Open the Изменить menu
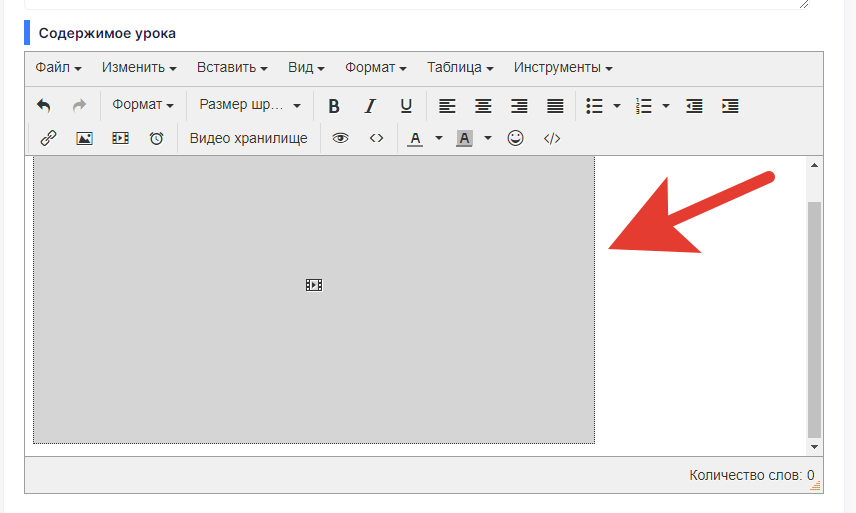This screenshot has width=856, height=513. click(139, 68)
